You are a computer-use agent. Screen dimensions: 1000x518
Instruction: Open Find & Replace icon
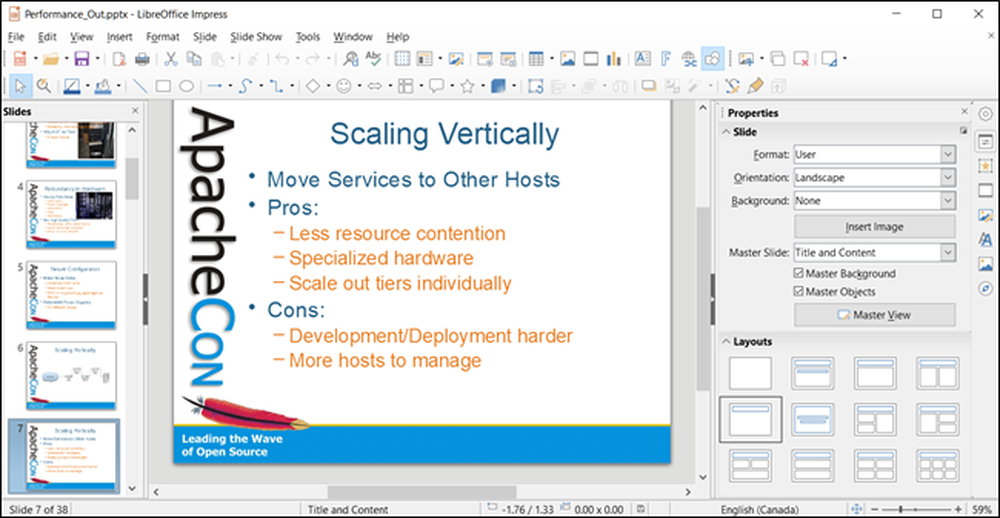point(350,59)
